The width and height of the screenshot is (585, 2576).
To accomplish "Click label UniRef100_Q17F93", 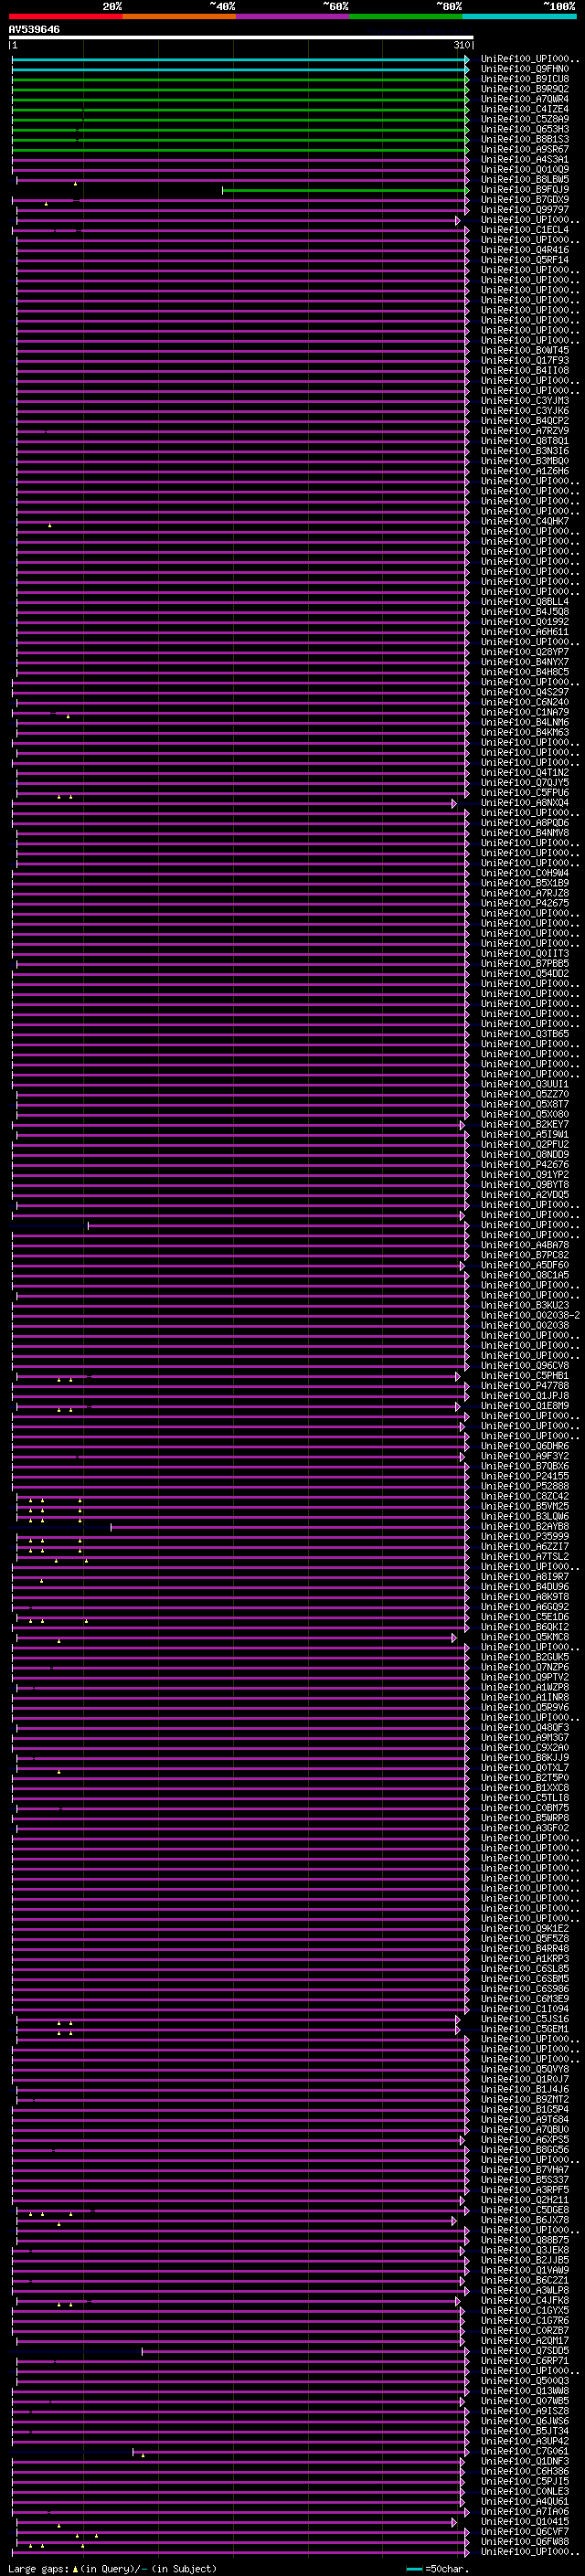I will point(525,360).
